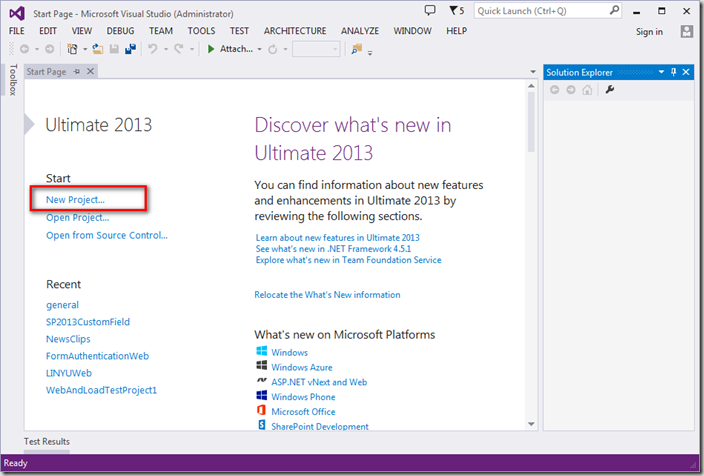Open the DEBUG menu
The image size is (704, 476).
coord(120,31)
